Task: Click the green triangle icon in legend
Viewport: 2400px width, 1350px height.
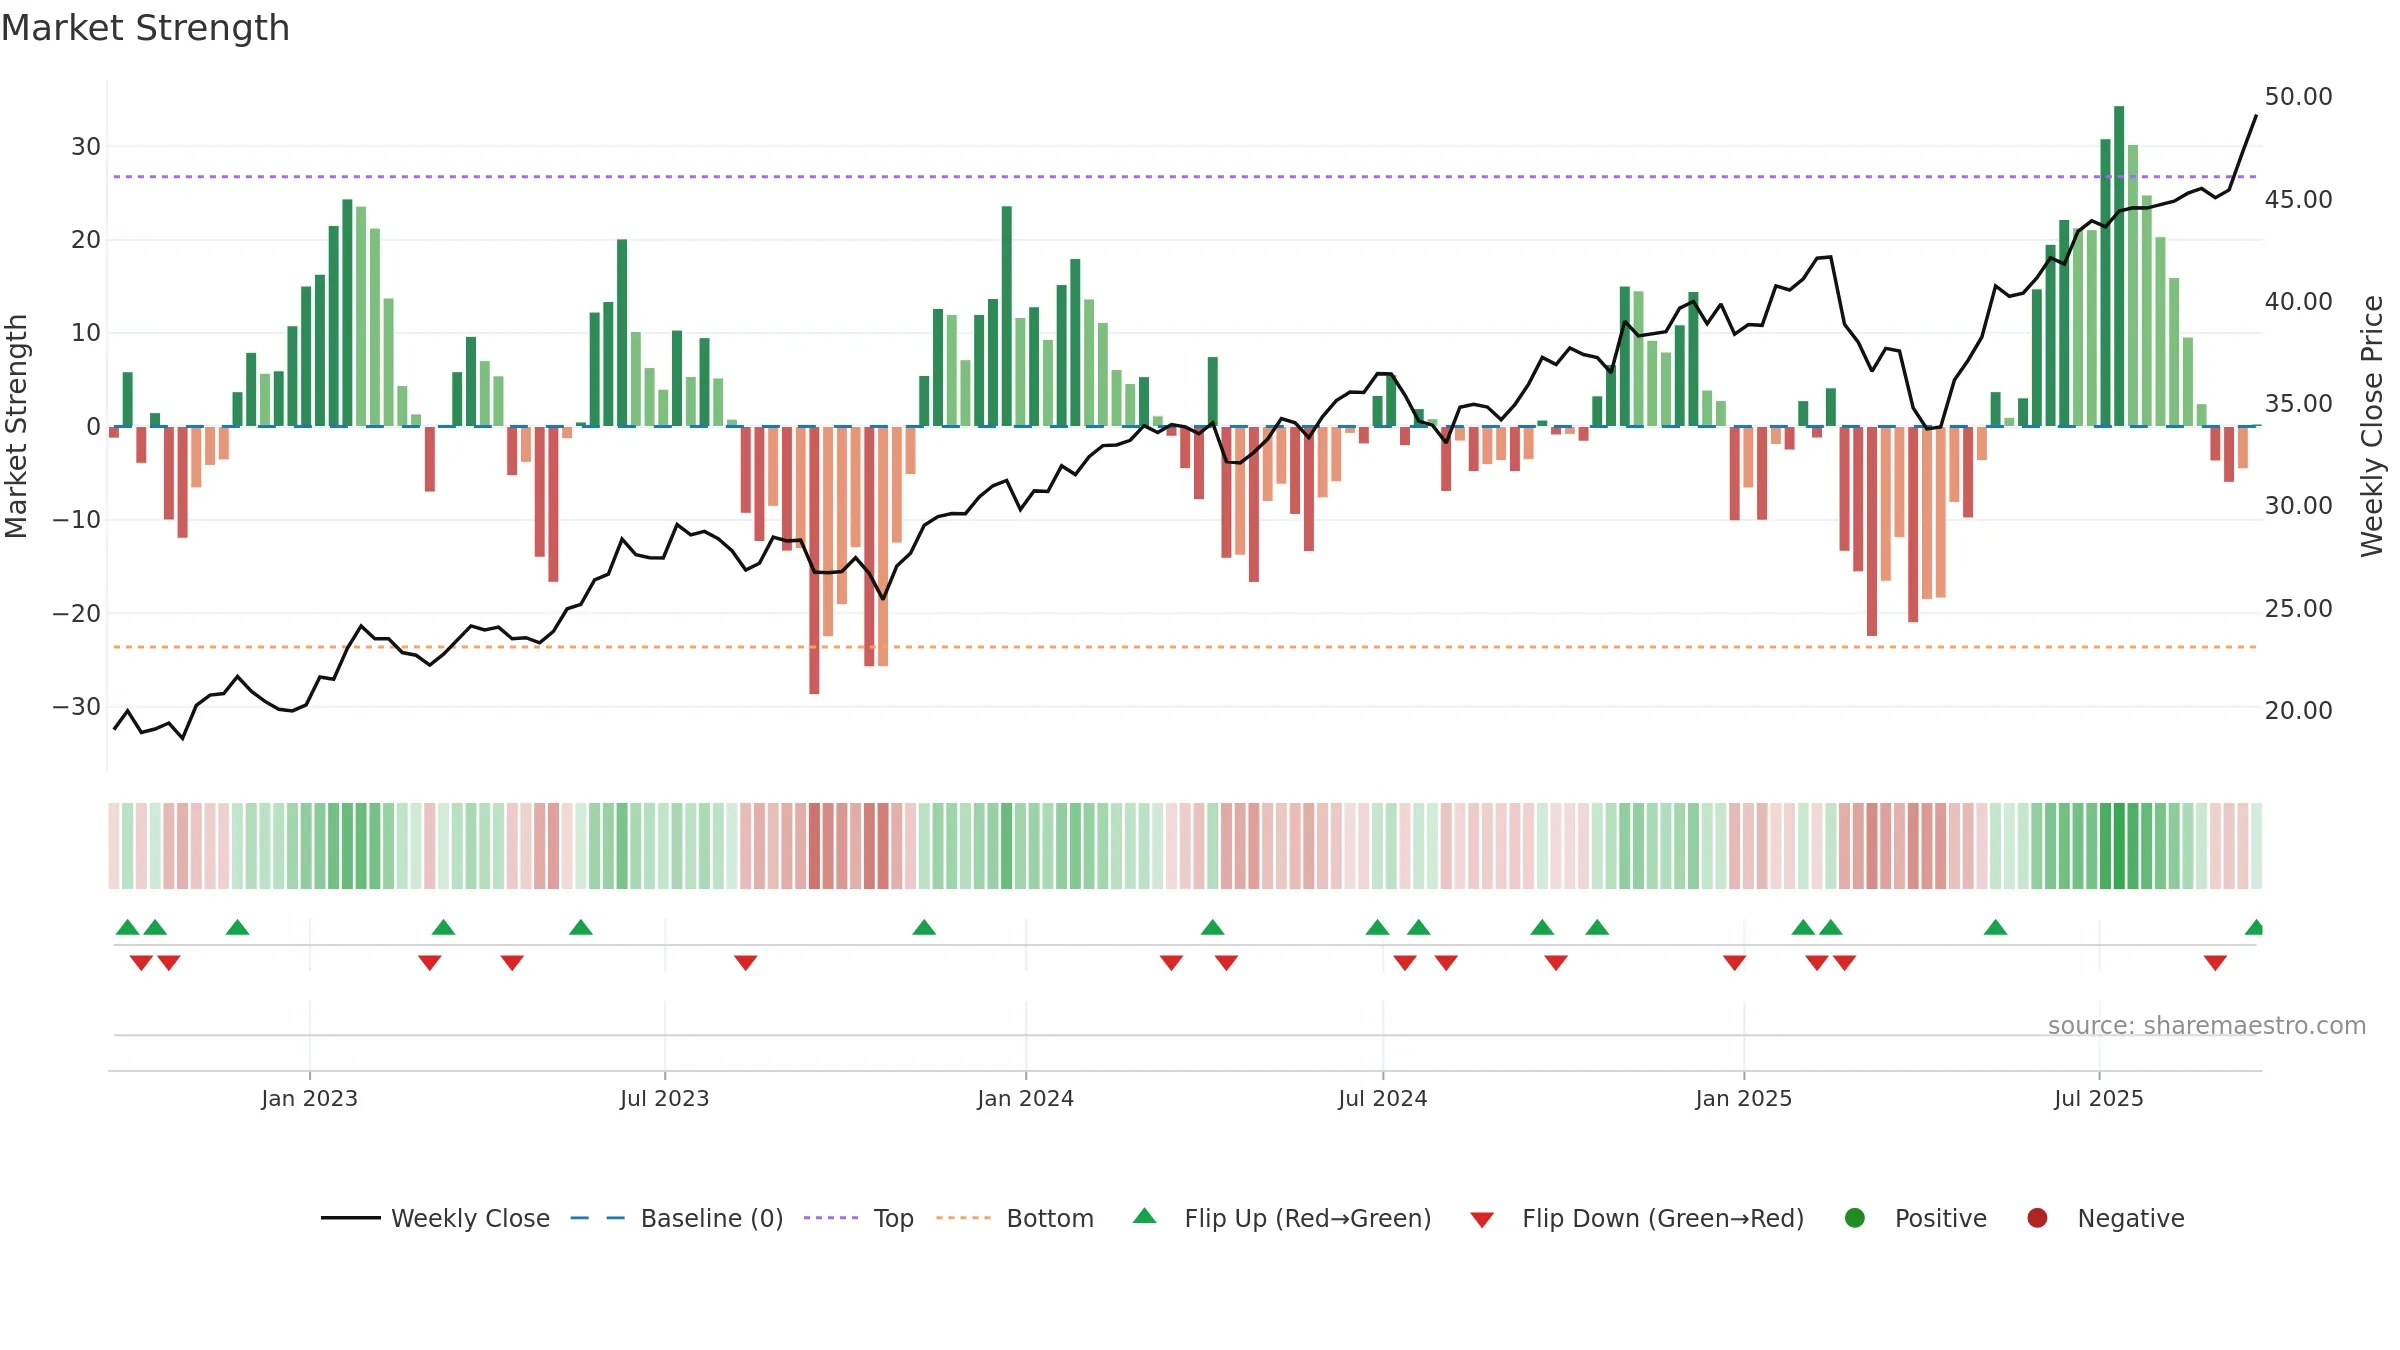Action: (1145, 1216)
